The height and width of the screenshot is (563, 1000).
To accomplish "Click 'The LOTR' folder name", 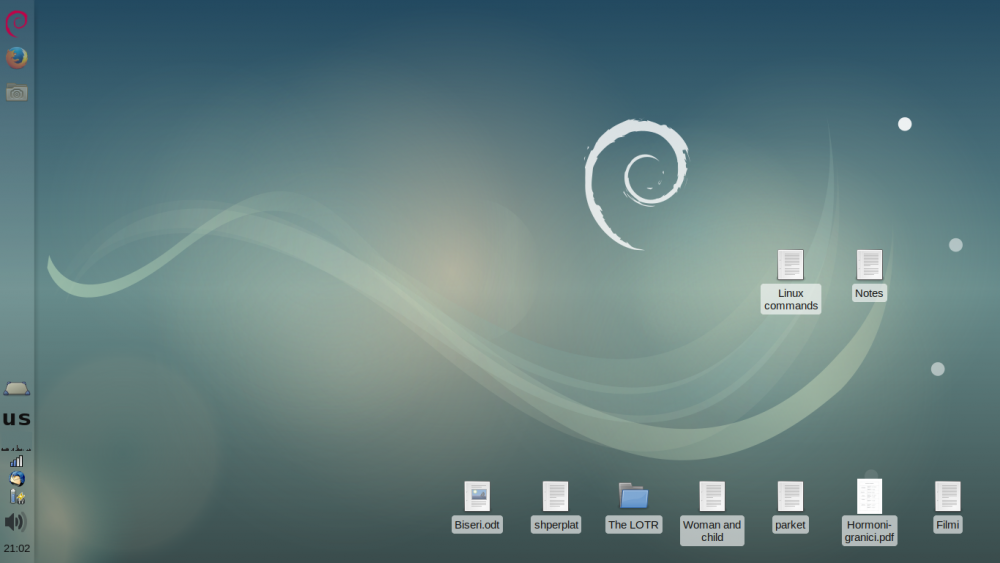I will 633,525.
